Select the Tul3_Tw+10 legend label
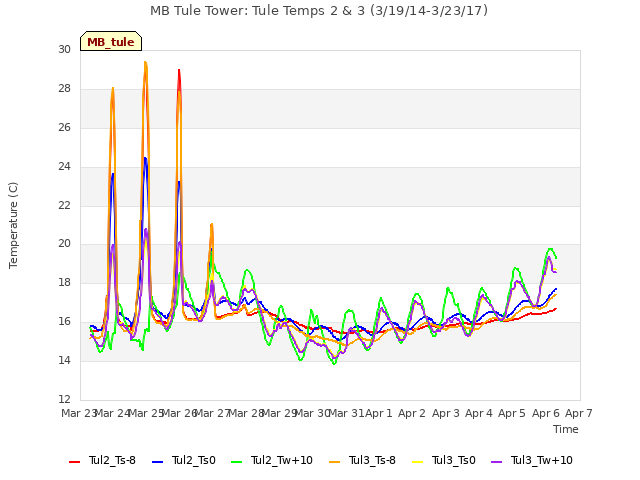Viewport: 640px width, 480px height. tap(542, 460)
